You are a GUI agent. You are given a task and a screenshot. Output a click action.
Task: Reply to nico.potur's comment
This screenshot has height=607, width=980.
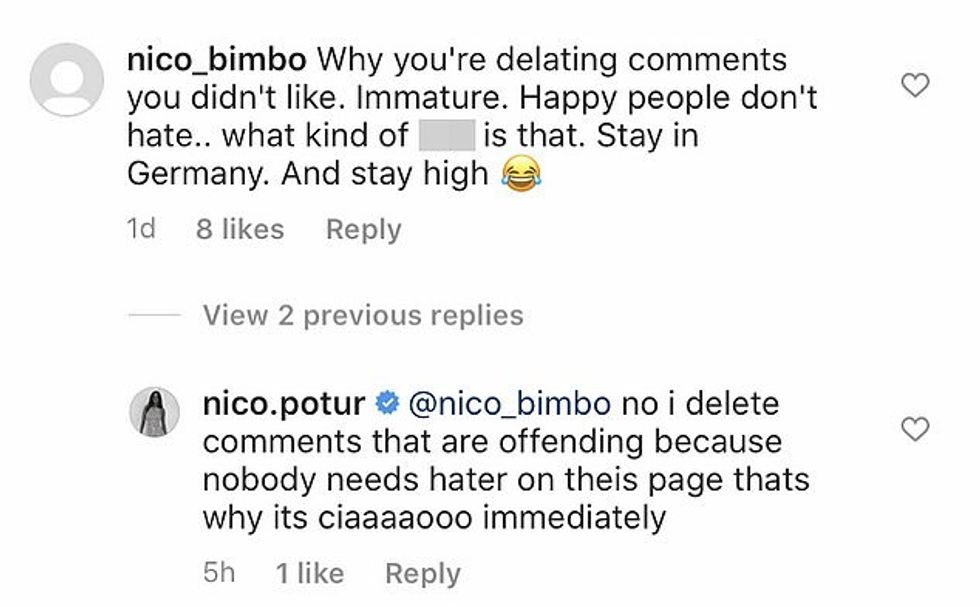point(422,574)
